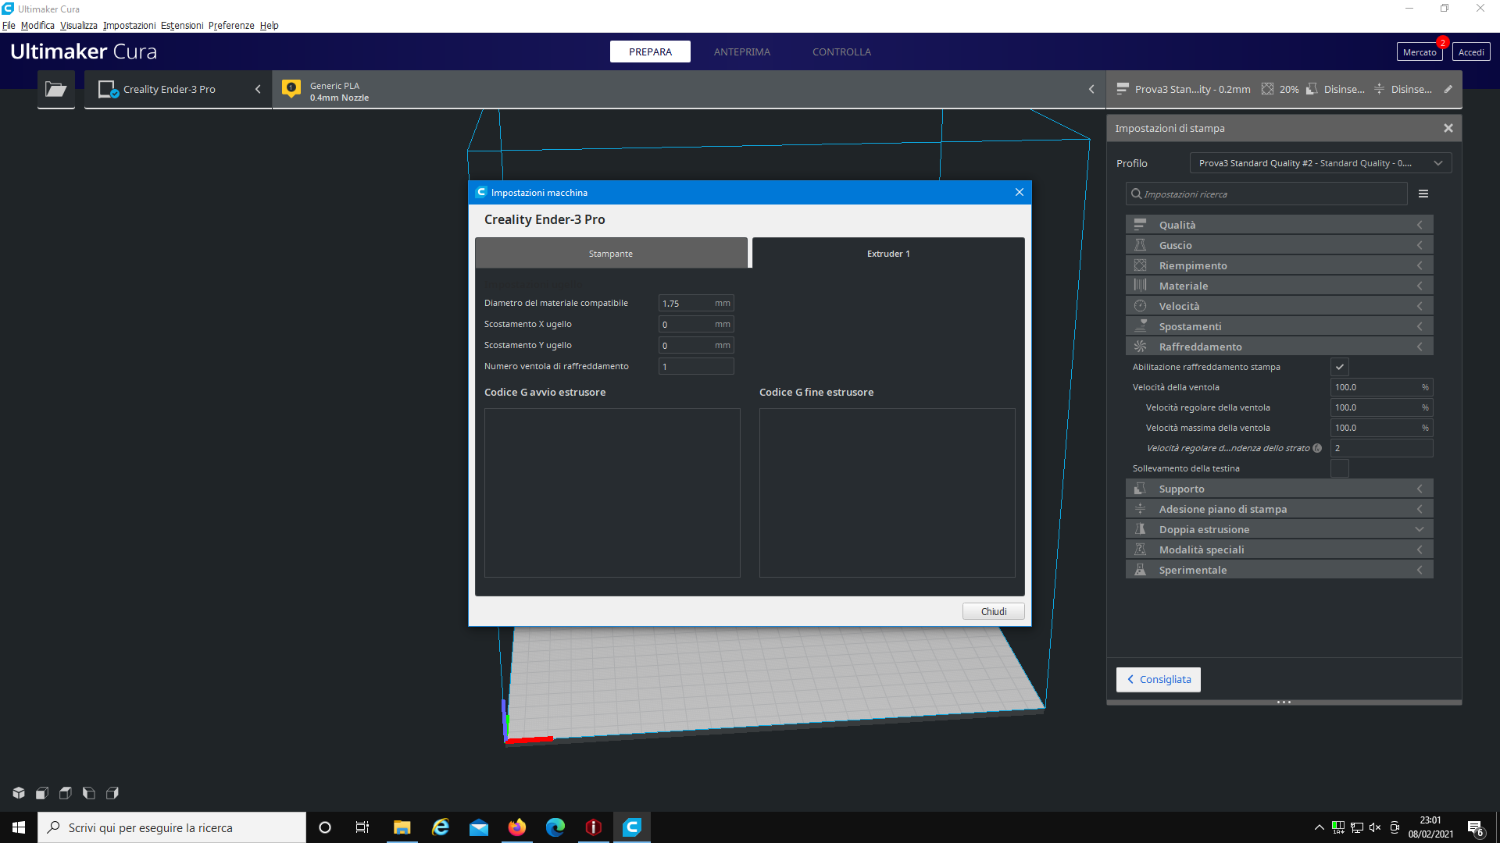The width and height of the screenshot is (1500, 843).
Task: Select the 3D view cube icon
Action: [18, 793]
